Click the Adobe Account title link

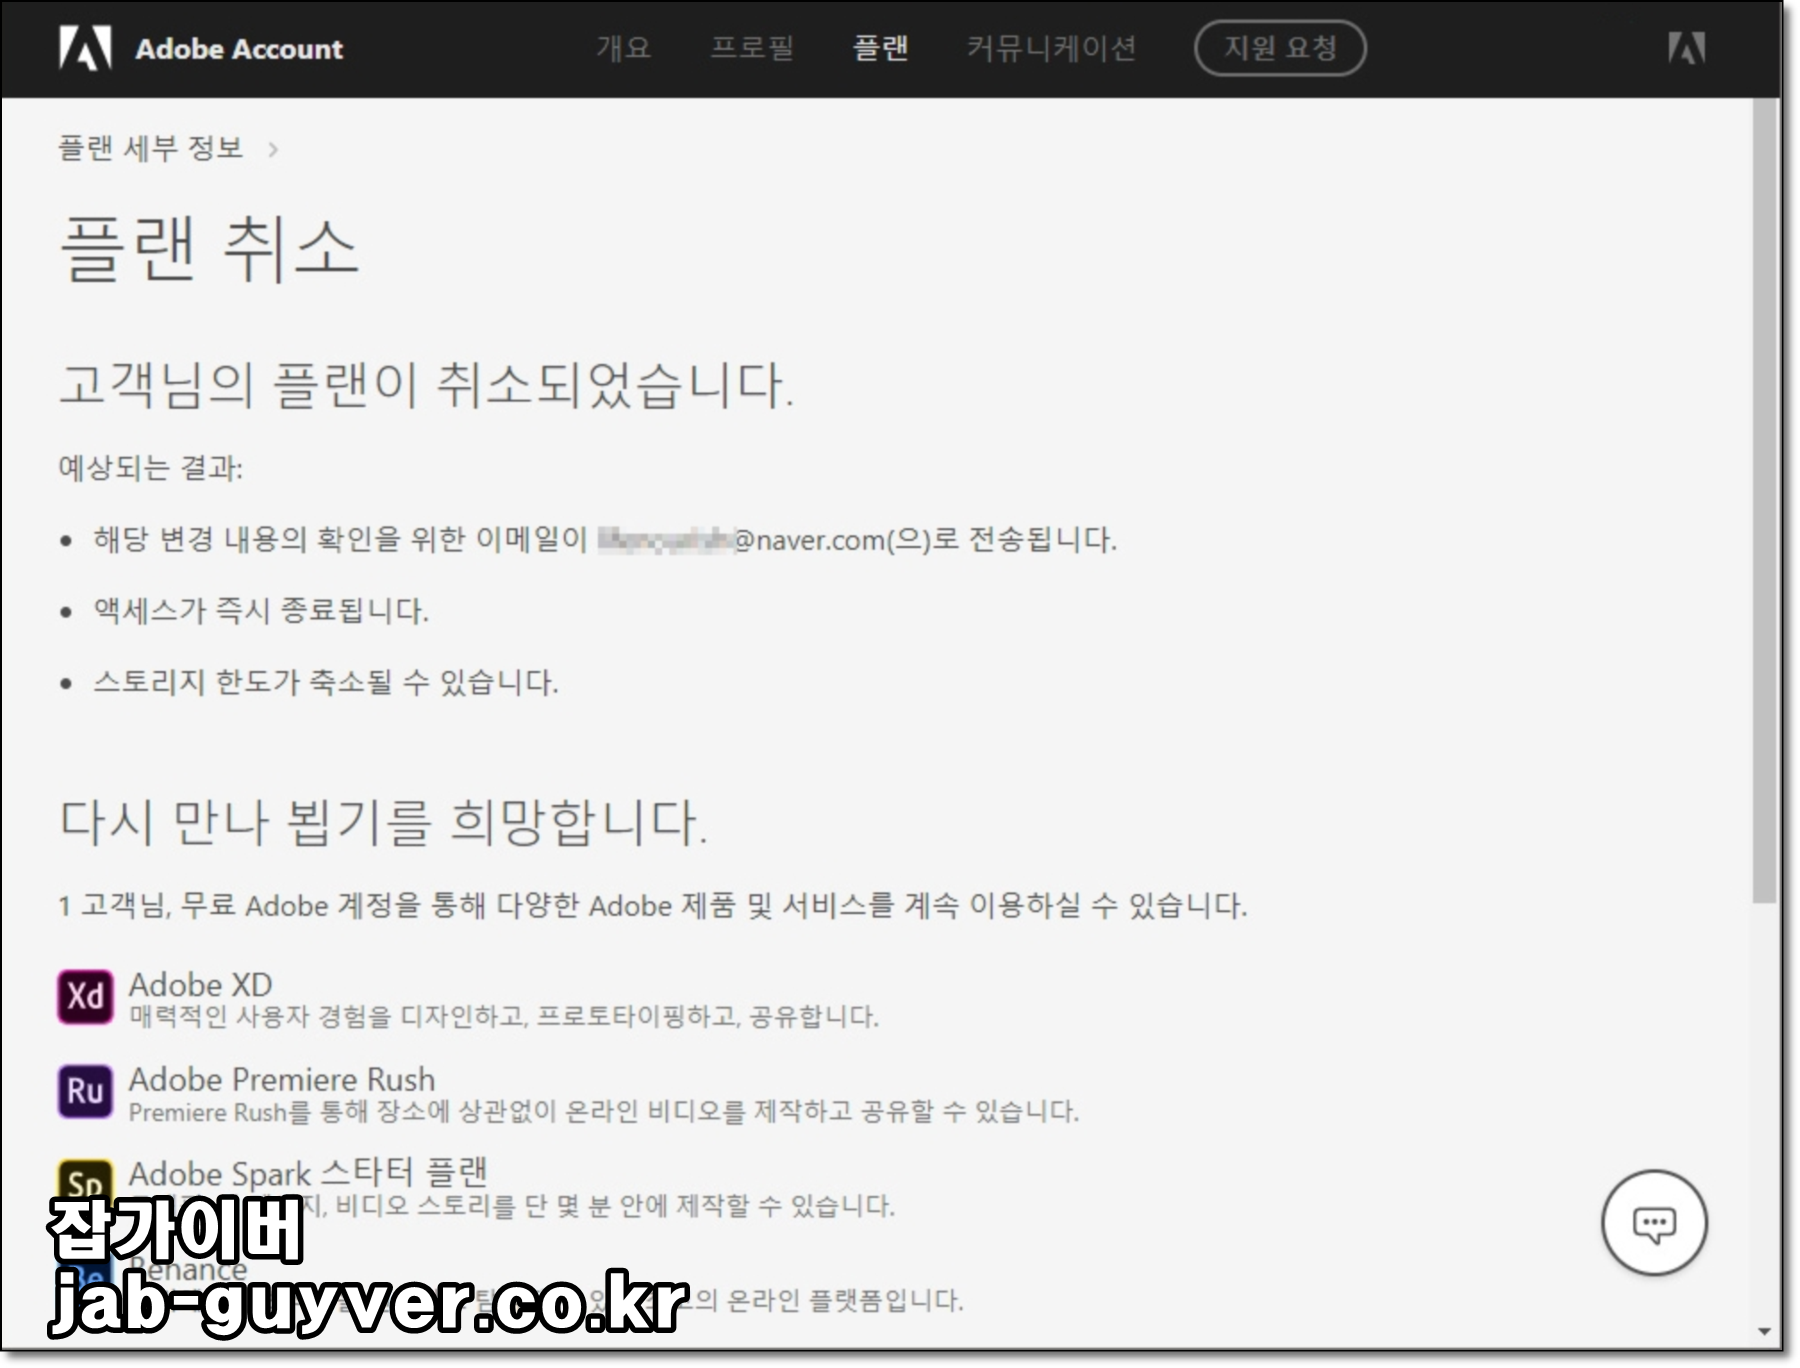point(239,49)
